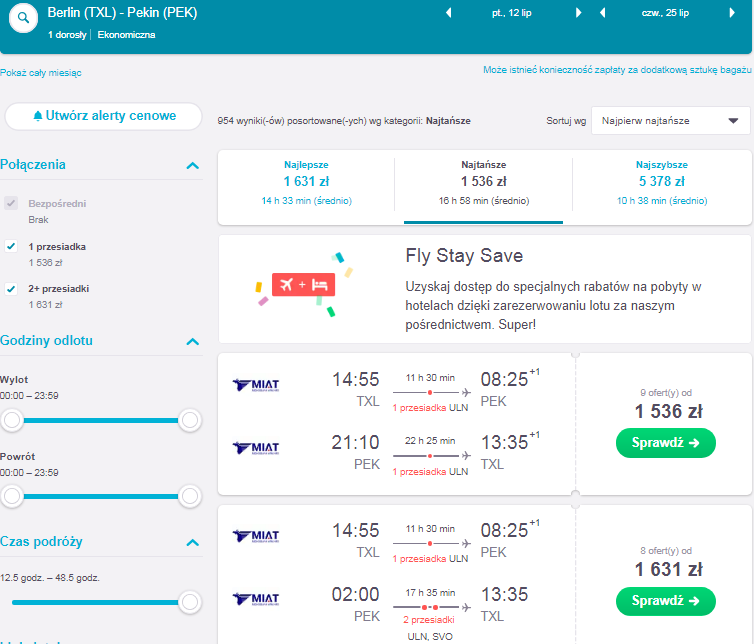
Task: Go to next departure date after 12 lip
Action: (578, 13)
